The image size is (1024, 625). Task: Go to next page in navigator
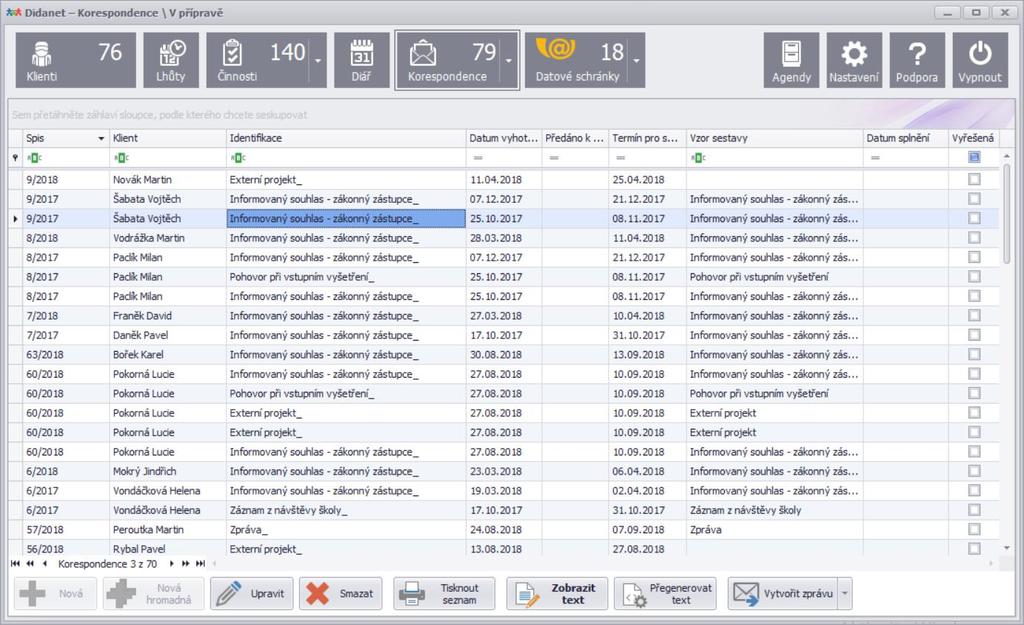point(185,564)
